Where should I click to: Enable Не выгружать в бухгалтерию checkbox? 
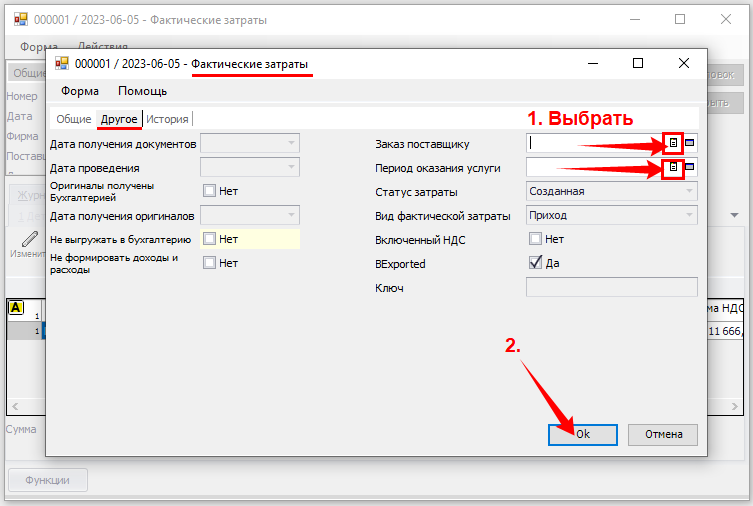[x=209, y=239]
